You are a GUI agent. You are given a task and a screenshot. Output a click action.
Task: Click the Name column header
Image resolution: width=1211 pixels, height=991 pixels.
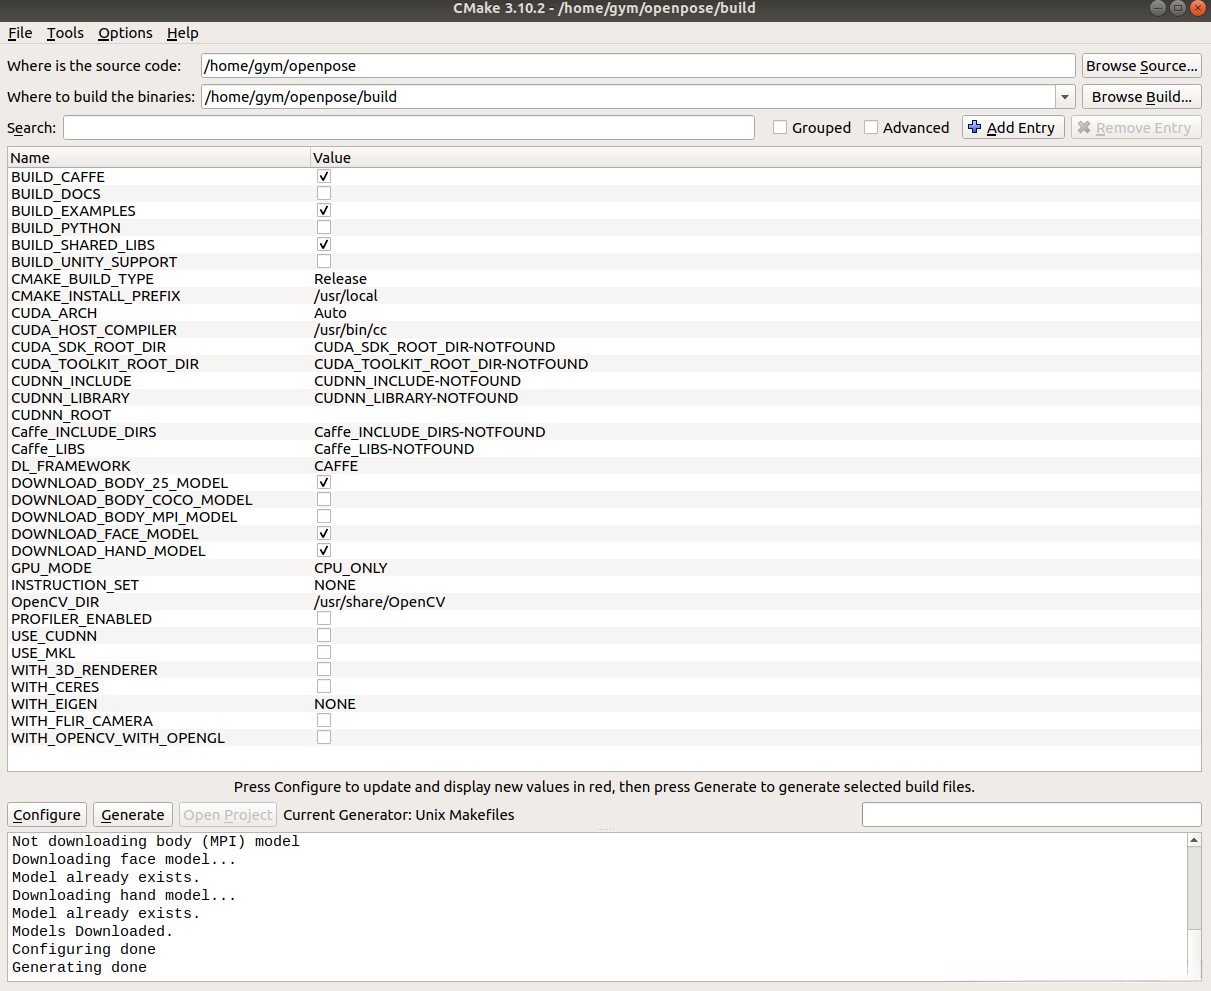click(159, 158)
